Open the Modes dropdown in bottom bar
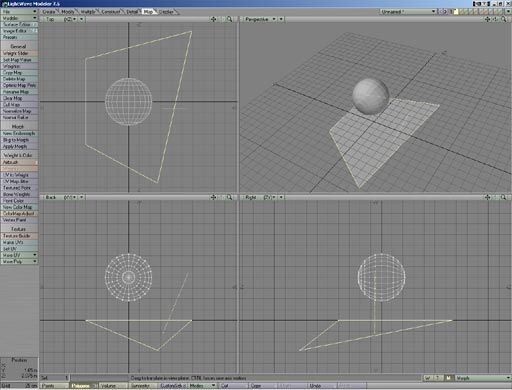 (202, 386)
